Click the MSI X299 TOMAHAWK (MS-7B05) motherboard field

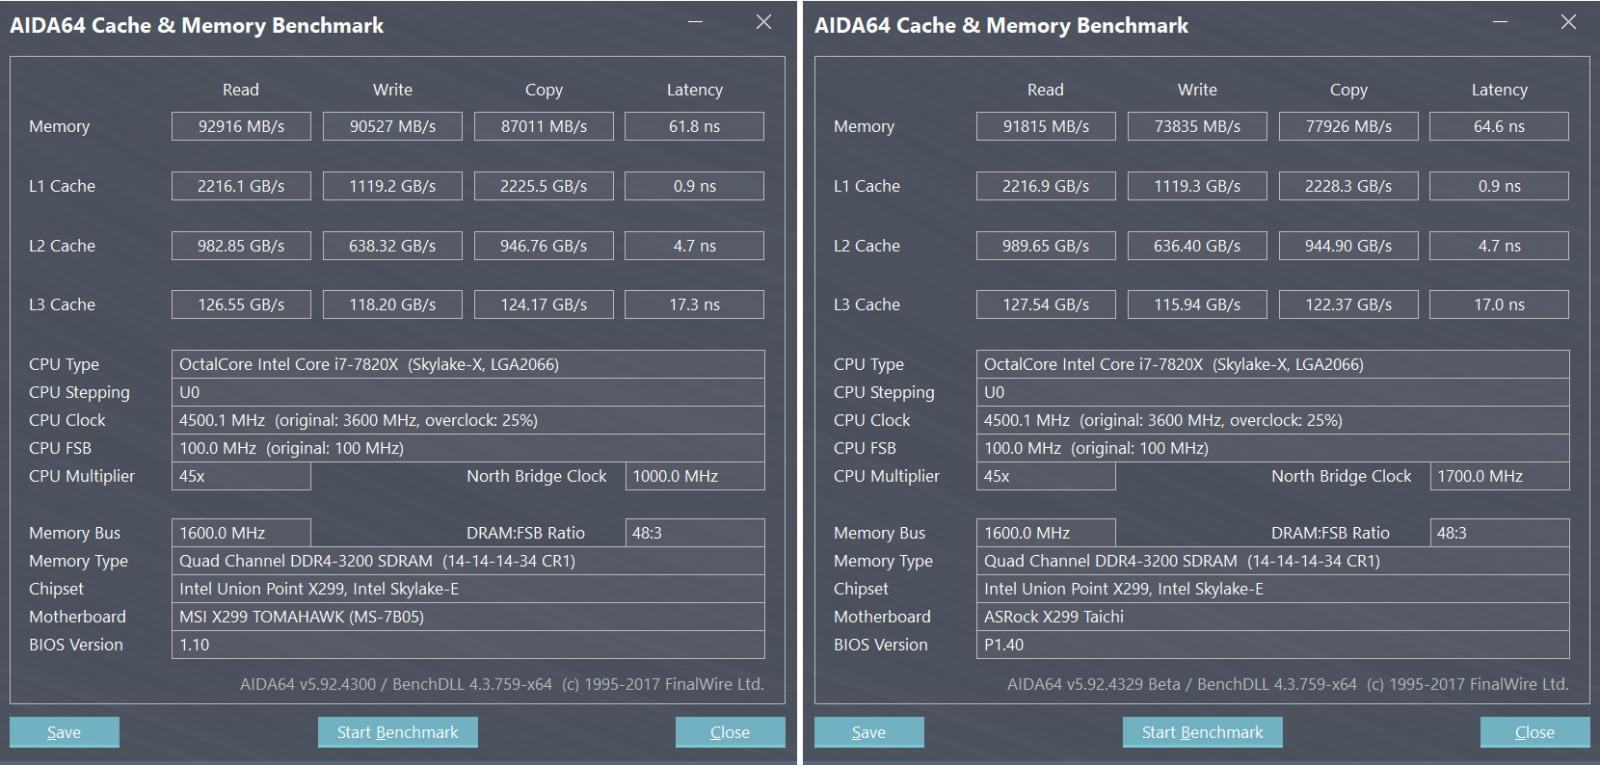point(468,617)
